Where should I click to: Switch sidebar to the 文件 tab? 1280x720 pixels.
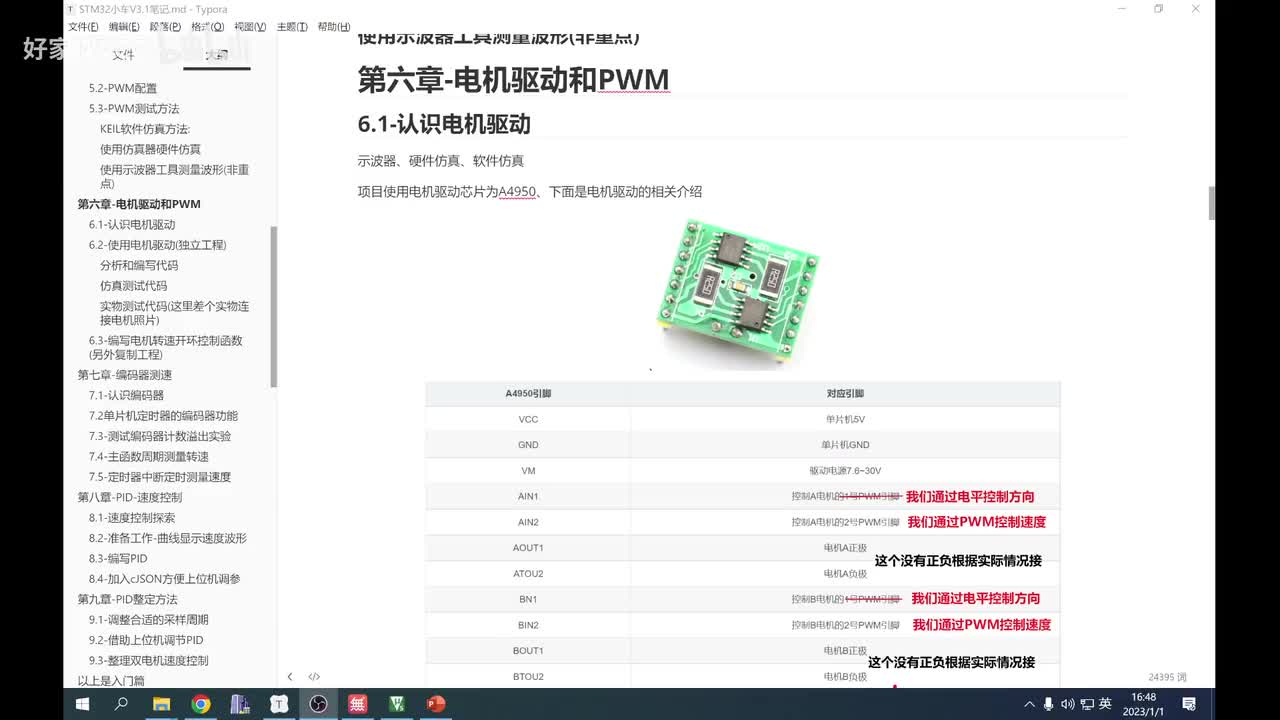pyautogui.click(x=123, y=55)
